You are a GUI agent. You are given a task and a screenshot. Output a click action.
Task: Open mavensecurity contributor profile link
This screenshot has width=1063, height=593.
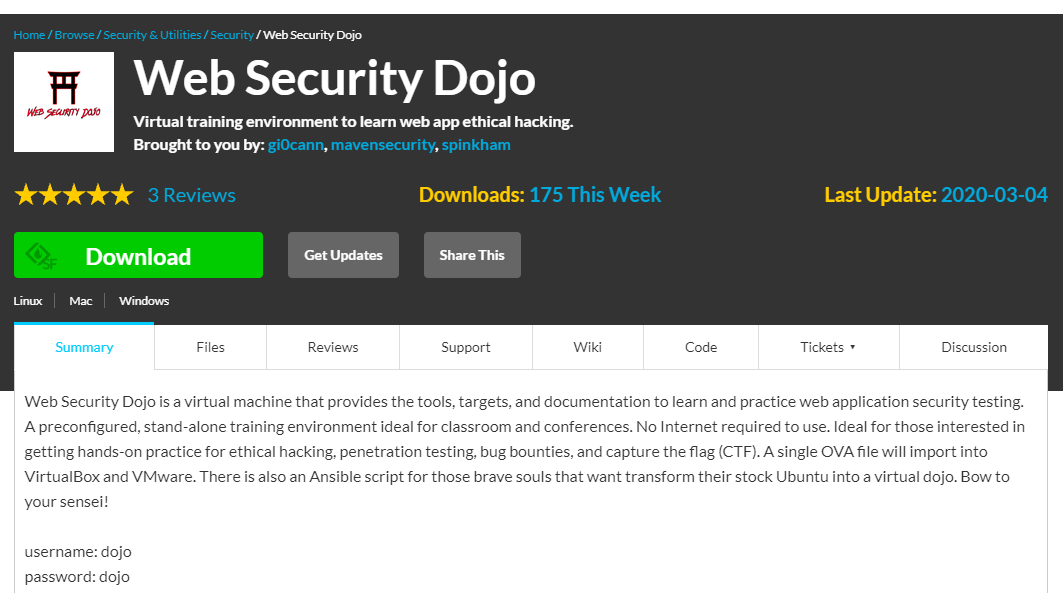[383, 145]
